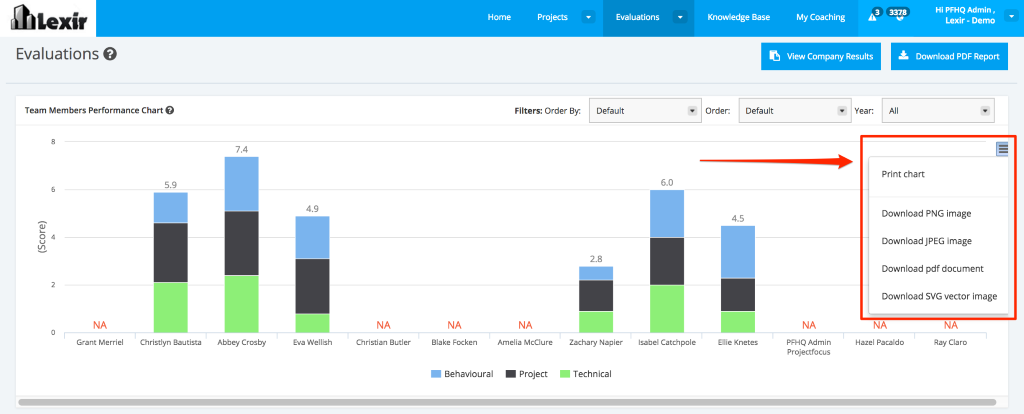Open the Order filter dropdown
Screen dimensions: 1024x414
795,110
